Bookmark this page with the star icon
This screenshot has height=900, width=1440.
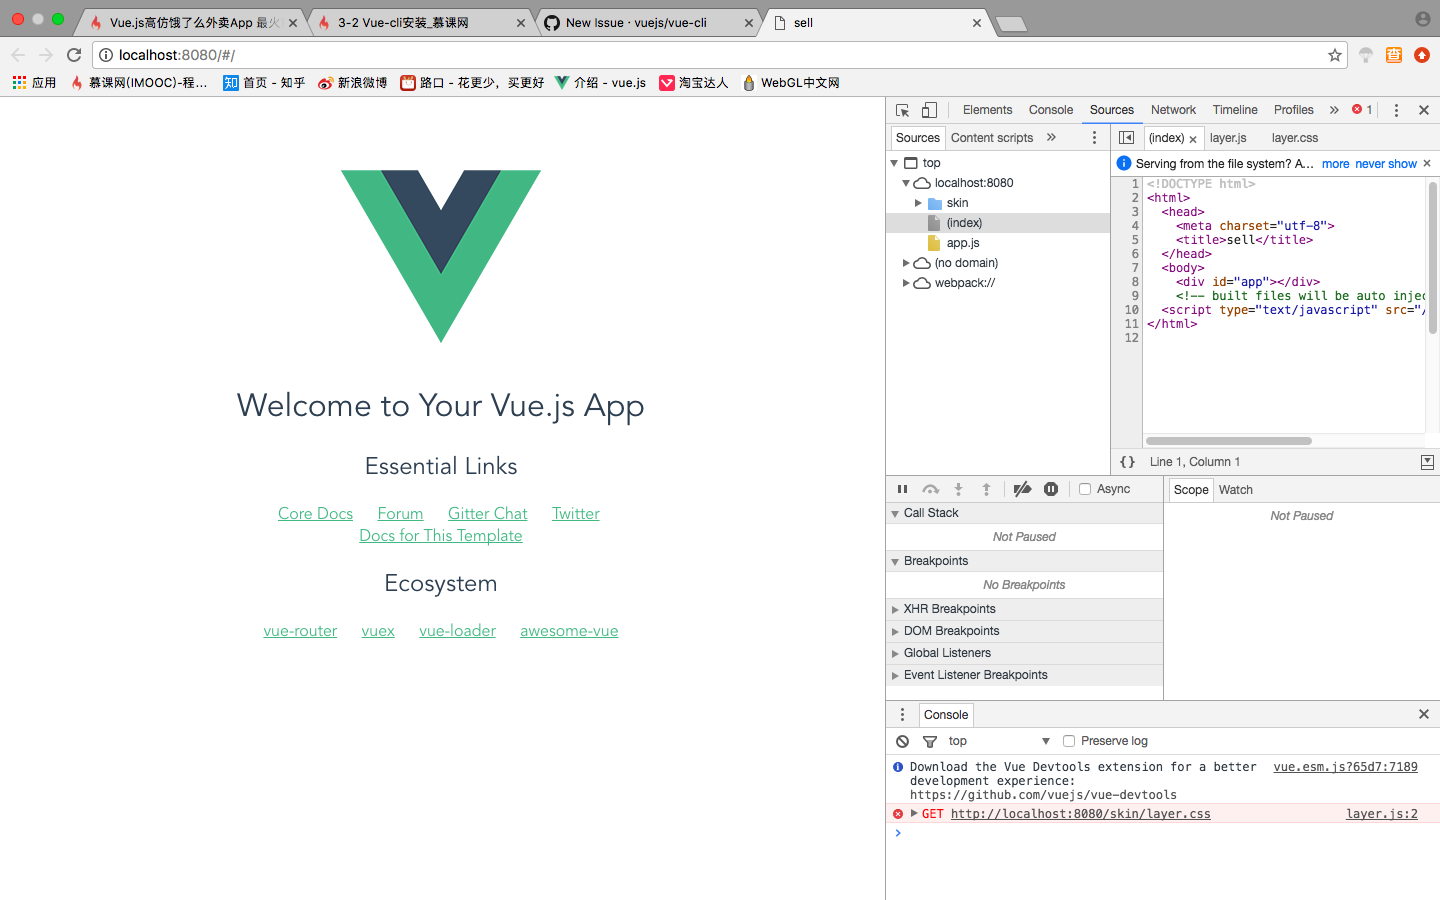[1334, 55]
